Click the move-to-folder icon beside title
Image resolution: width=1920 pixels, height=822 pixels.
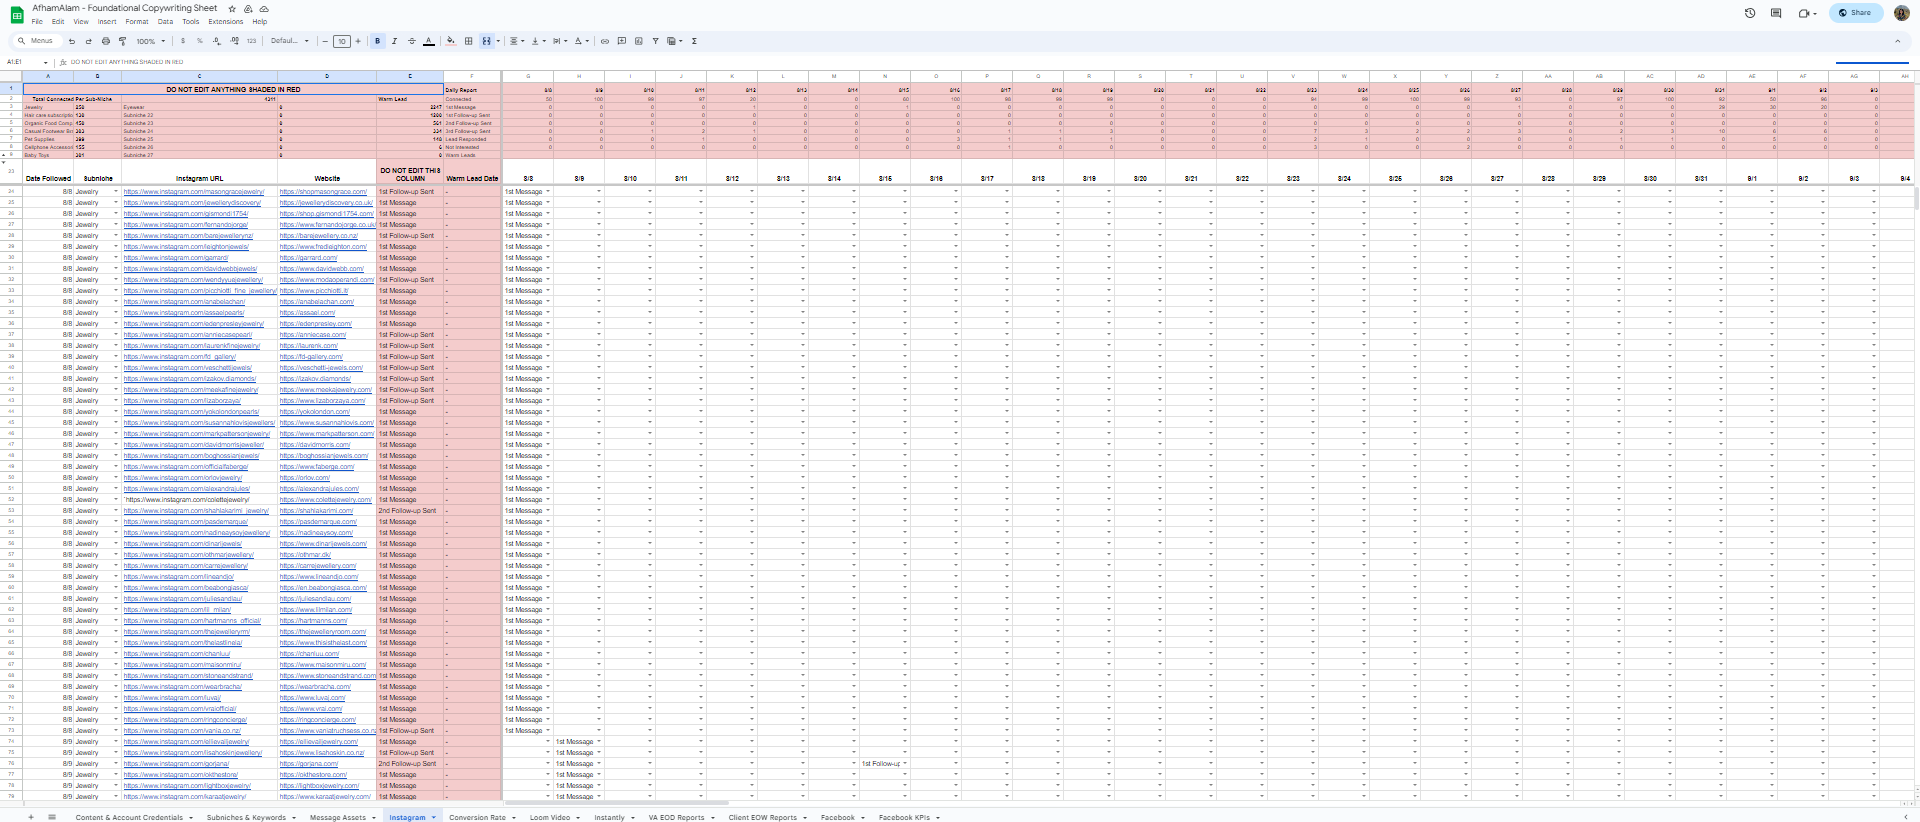(x=248, y=9)
